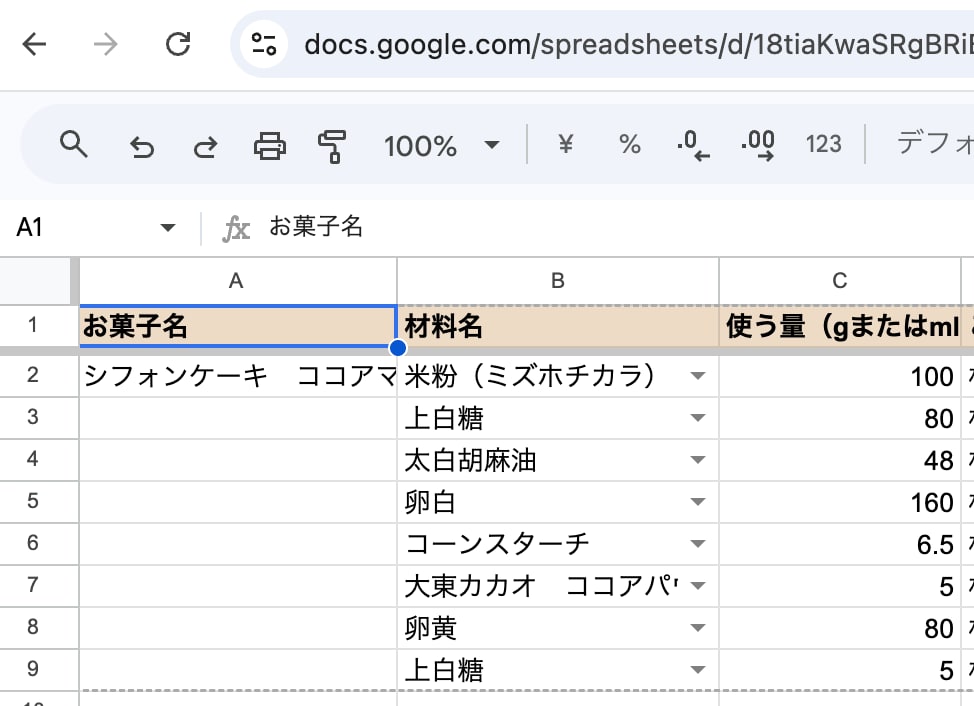Open the 123 more formats menu
This screenshot has width=974, height=706.
point(824,144)
